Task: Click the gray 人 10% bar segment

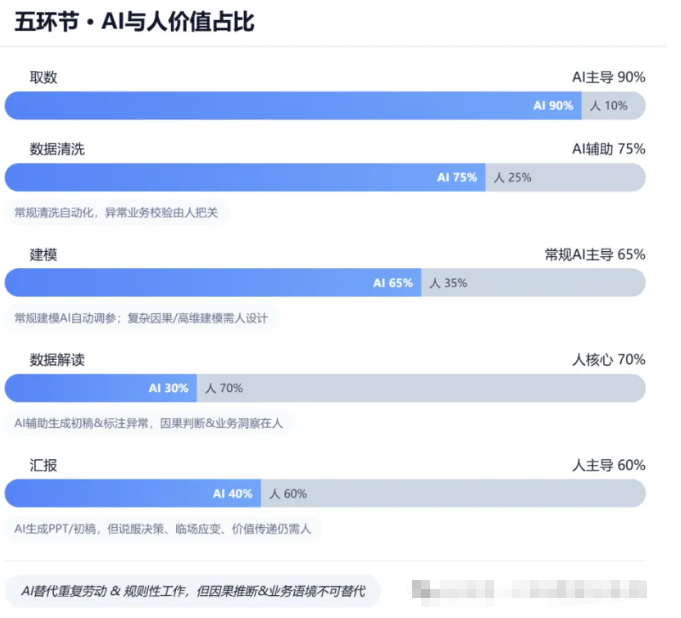Action: (x=614, y=106)
